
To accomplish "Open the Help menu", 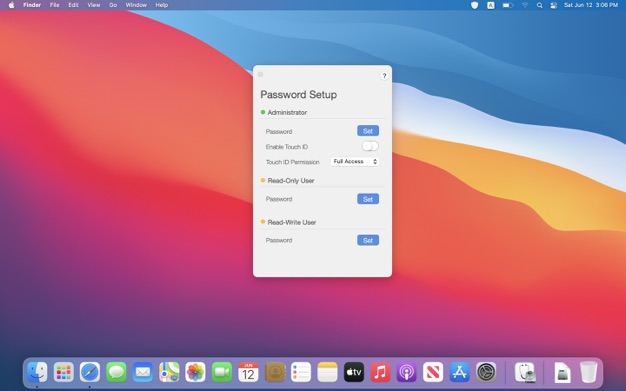I will point(161,5).
